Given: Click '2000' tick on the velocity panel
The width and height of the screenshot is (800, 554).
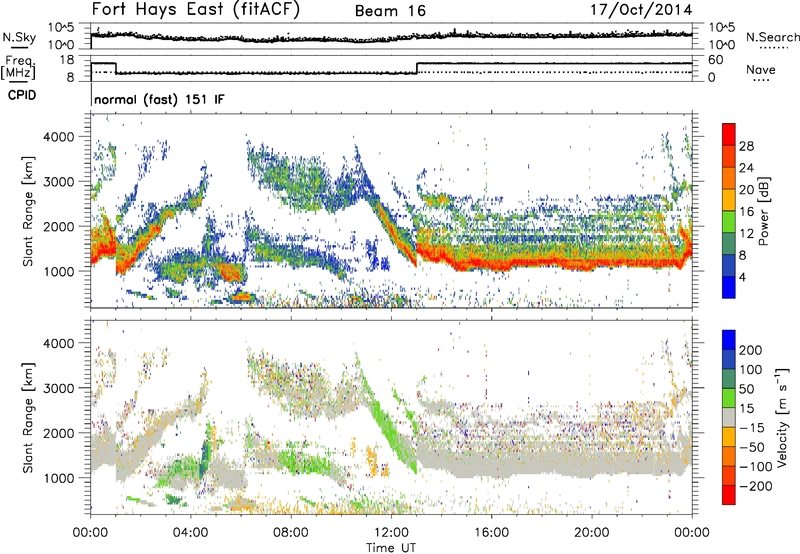Looking at the screenshot, I should pos(58,433).
